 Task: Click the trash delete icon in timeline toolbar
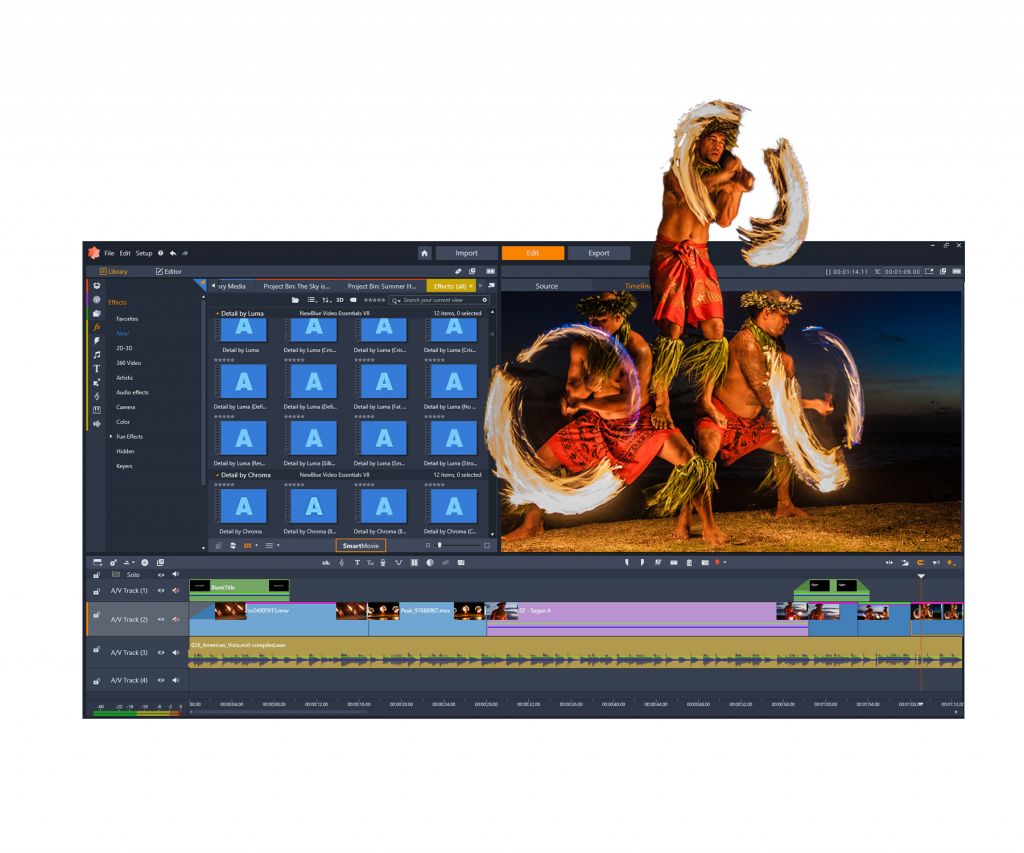click(x=689, y=563)
